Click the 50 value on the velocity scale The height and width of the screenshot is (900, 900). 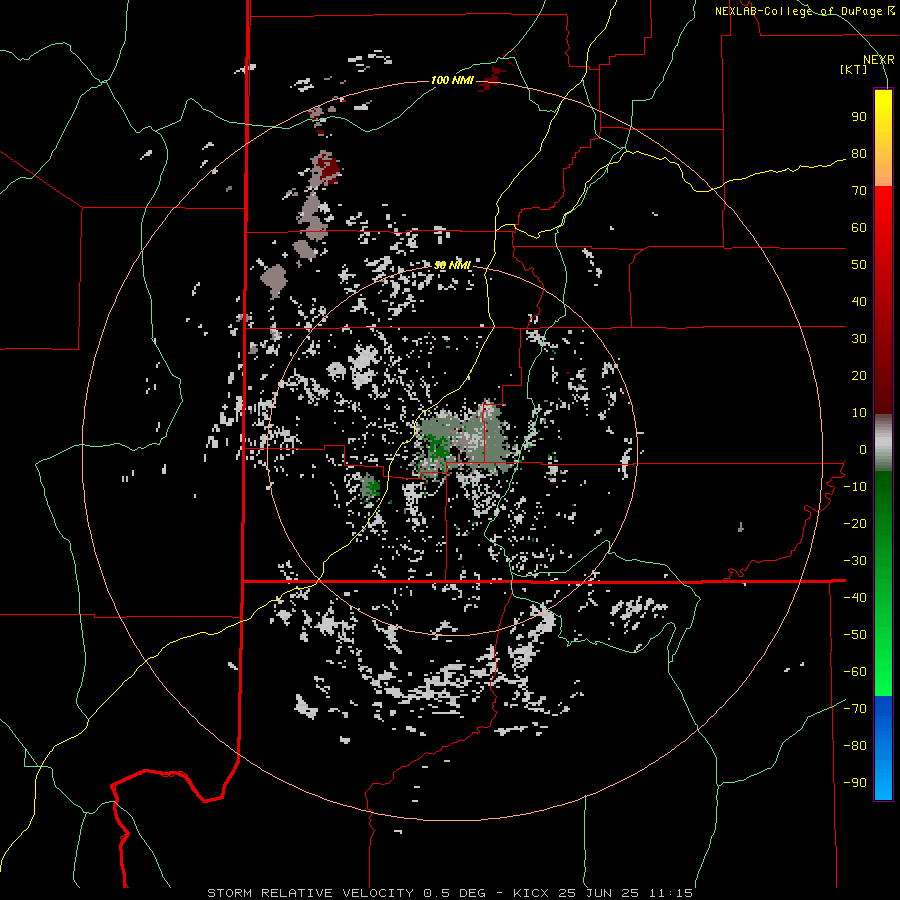[x=859, y=265]
